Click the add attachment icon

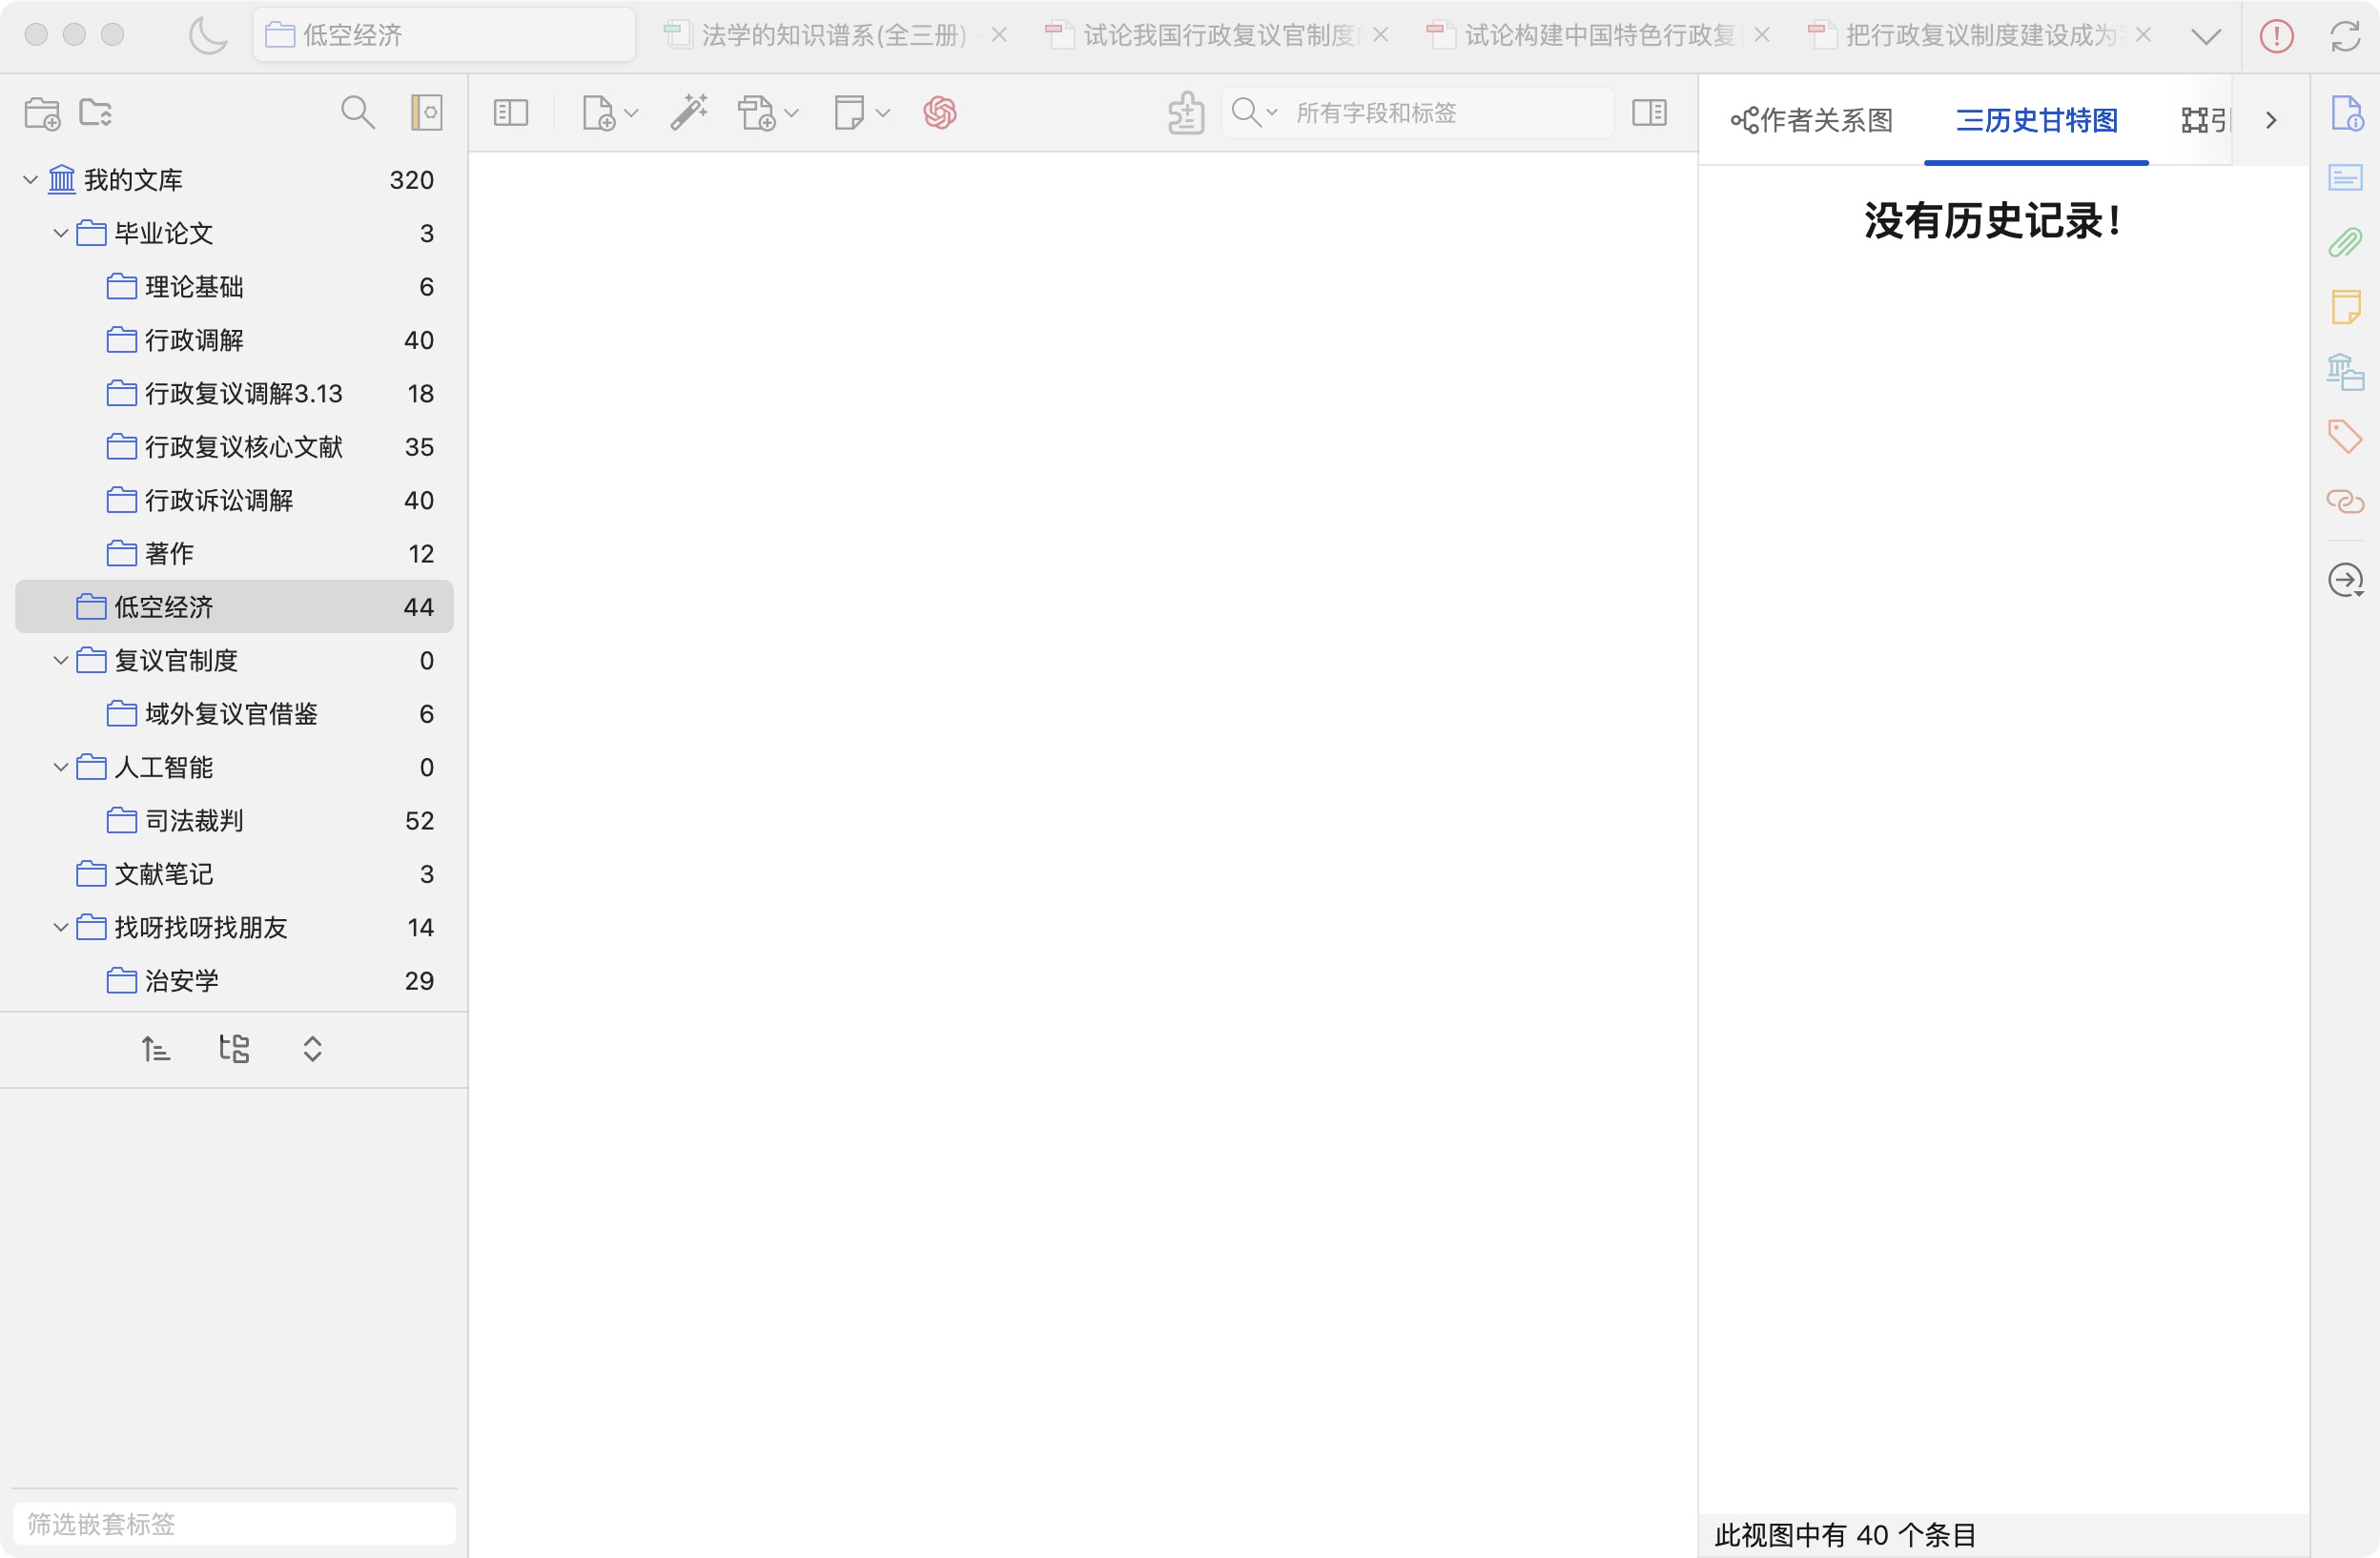point(757,113)
